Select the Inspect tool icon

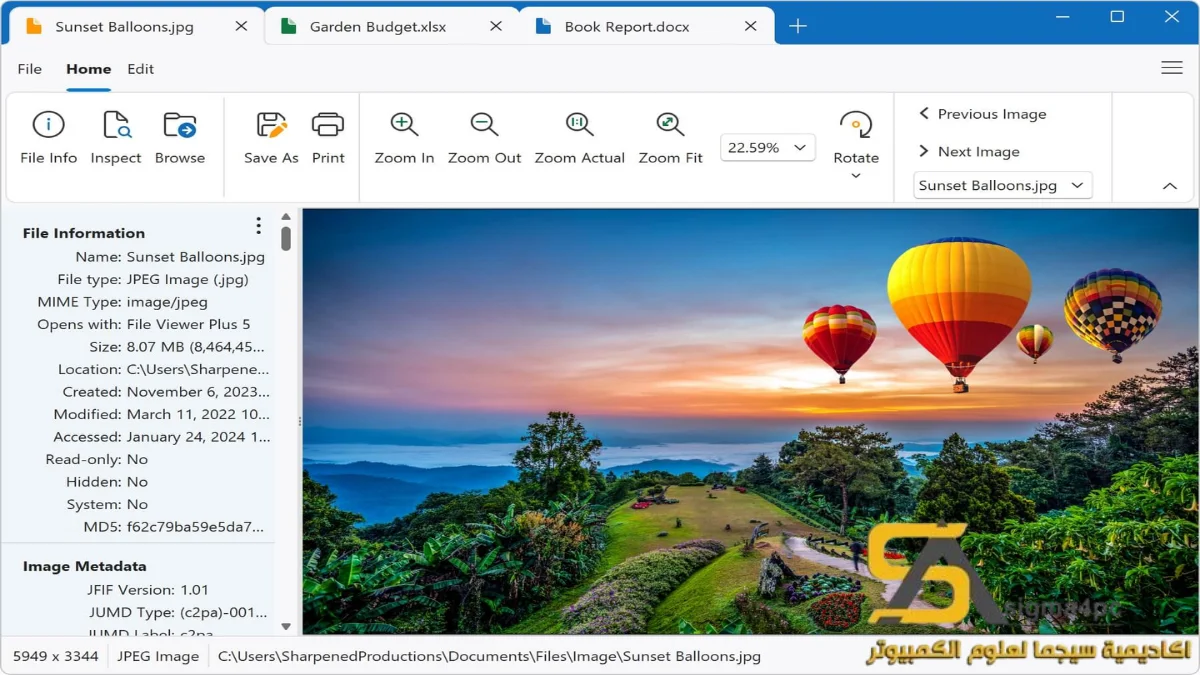[x=116, y=125]
